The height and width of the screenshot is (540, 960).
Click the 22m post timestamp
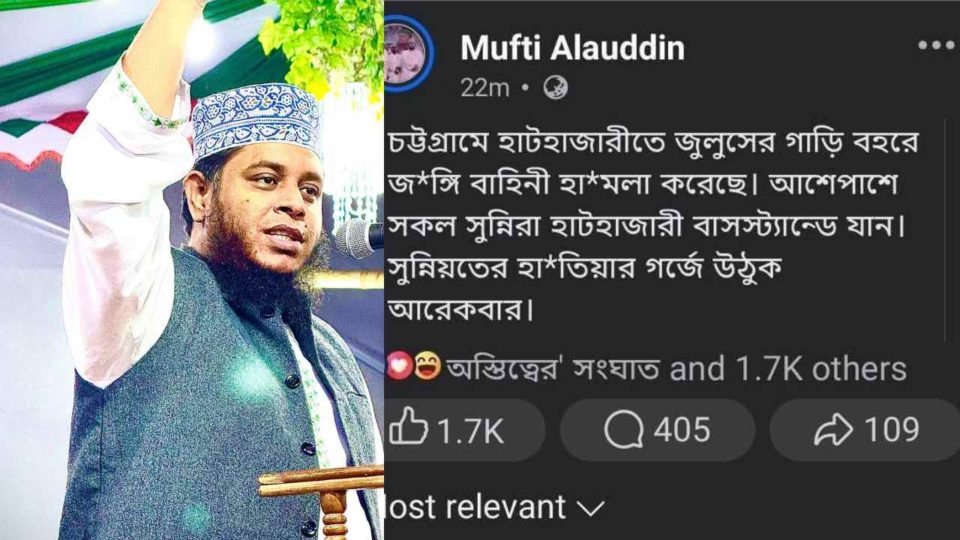485,88
